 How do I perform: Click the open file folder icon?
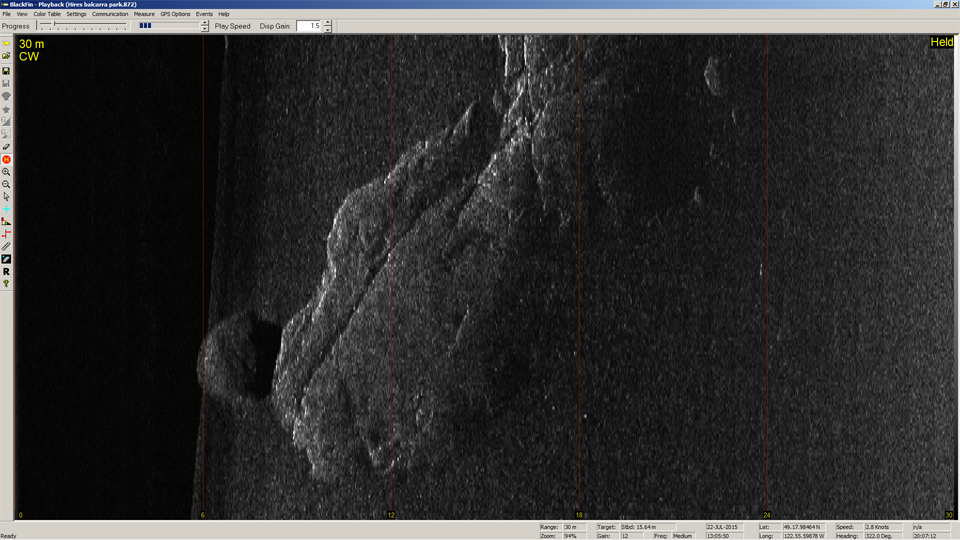[6, 57]
